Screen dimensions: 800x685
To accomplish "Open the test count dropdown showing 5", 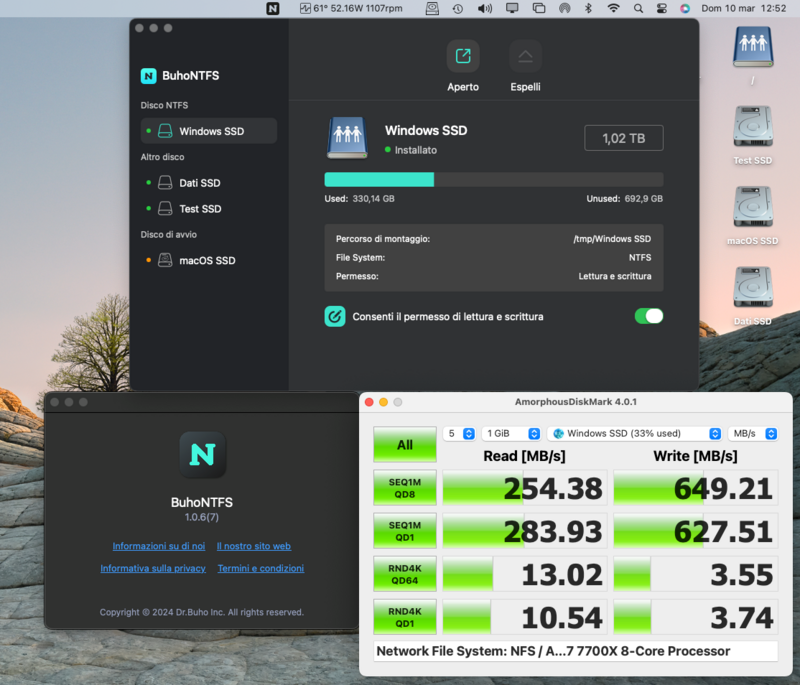I will pos(458,434).
